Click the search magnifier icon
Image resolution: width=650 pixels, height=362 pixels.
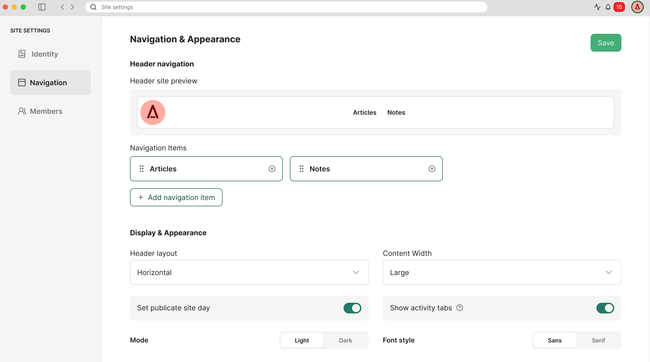(x=93, y=7)
